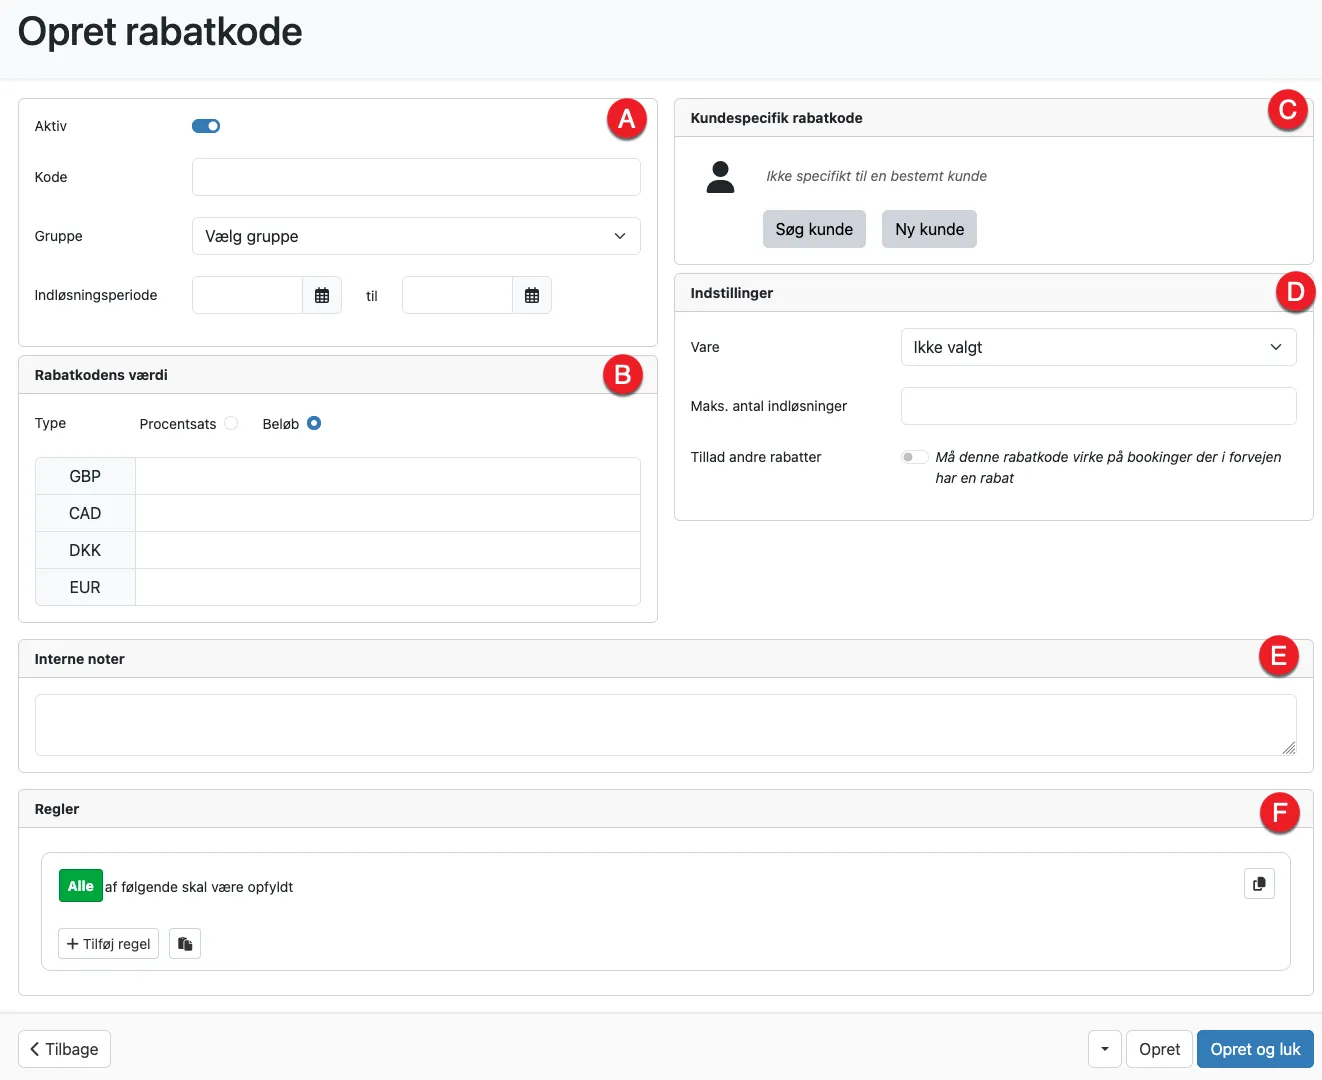The image size is (1322, 1080).
Task: Click the Kode input field
Action: tap(415, 177)
